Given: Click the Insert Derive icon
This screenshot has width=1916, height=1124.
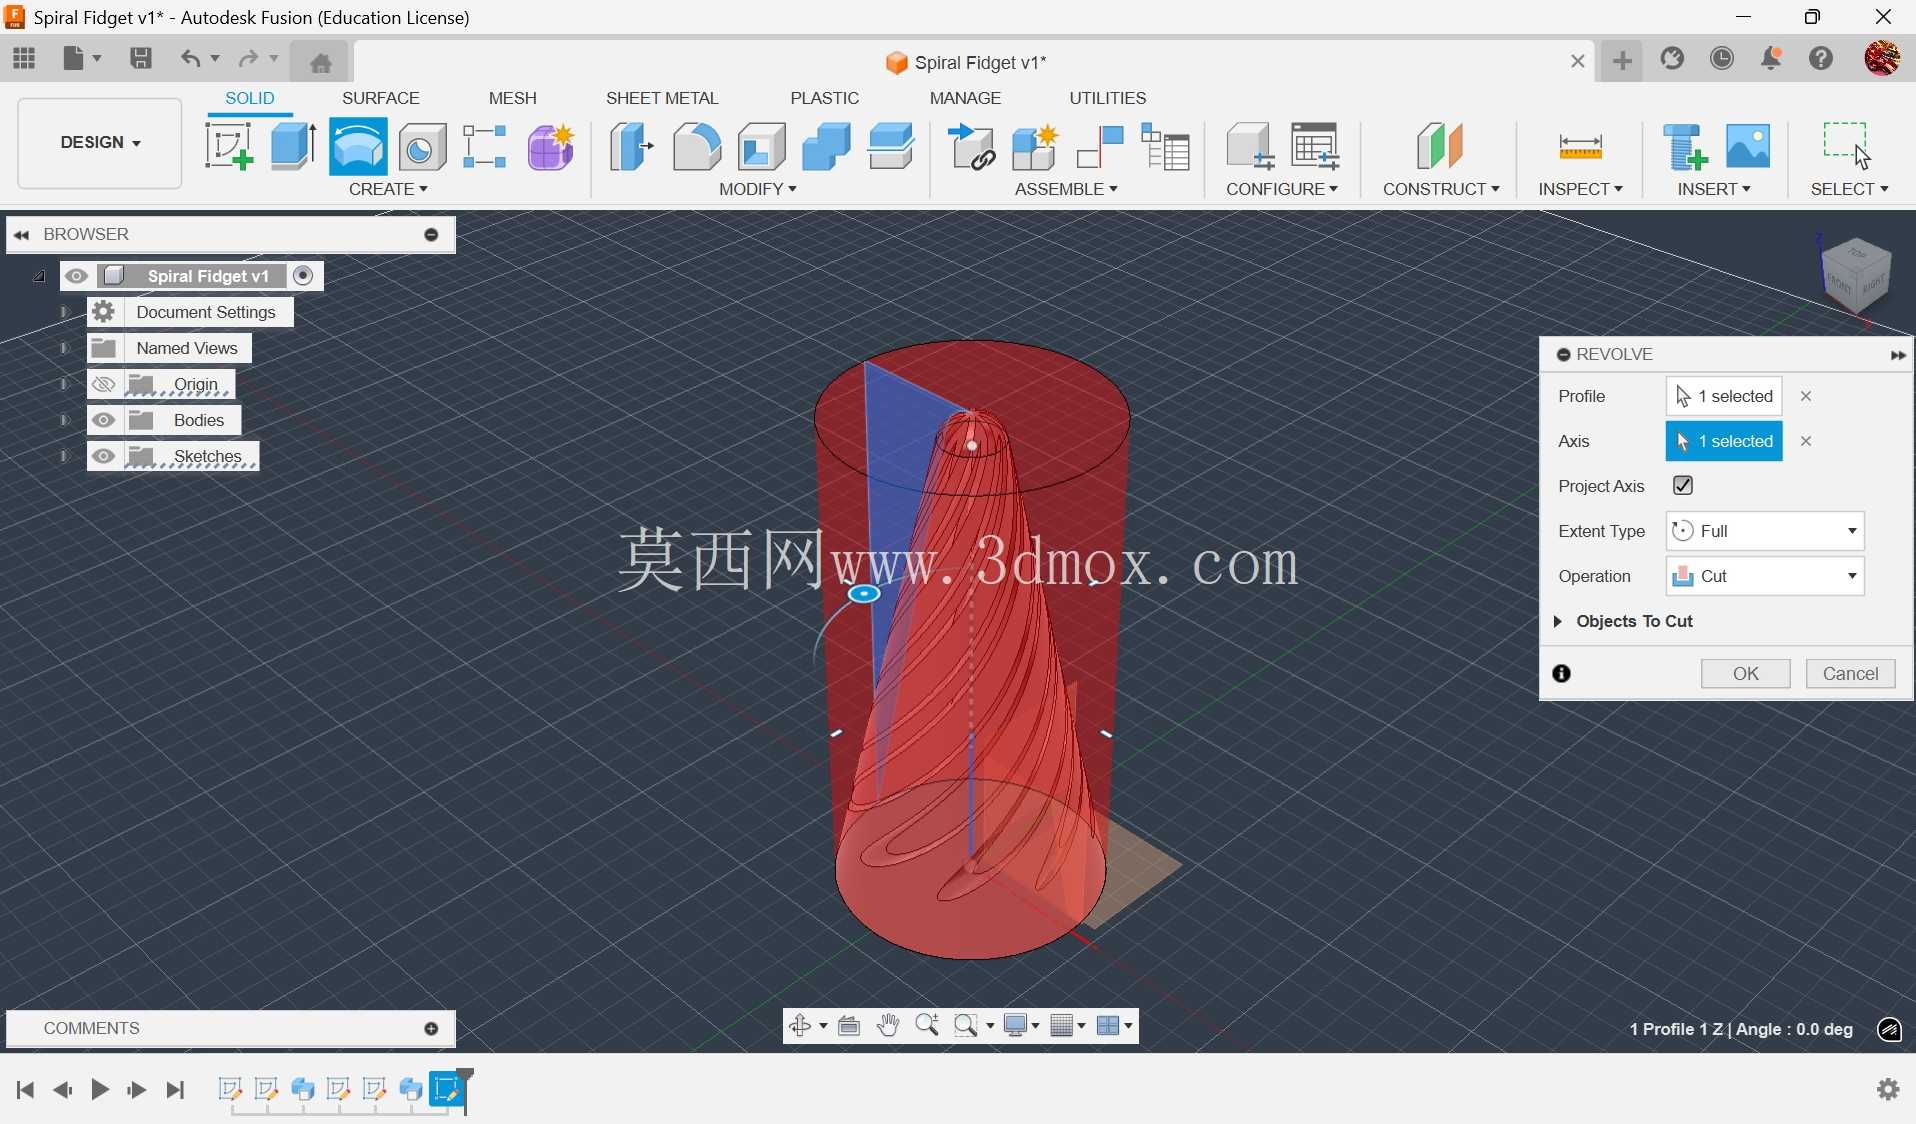Looking at the screenshot, I should 1684,147.
